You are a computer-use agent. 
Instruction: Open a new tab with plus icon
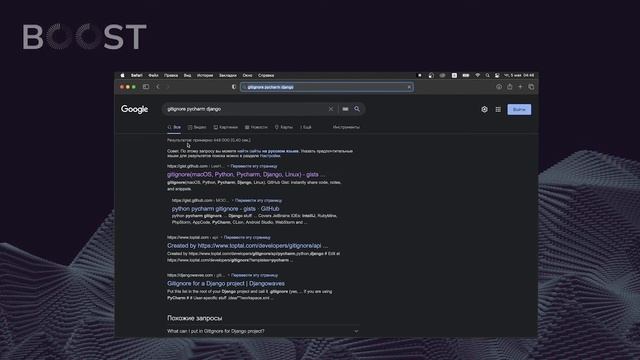(x=520, y=87)
